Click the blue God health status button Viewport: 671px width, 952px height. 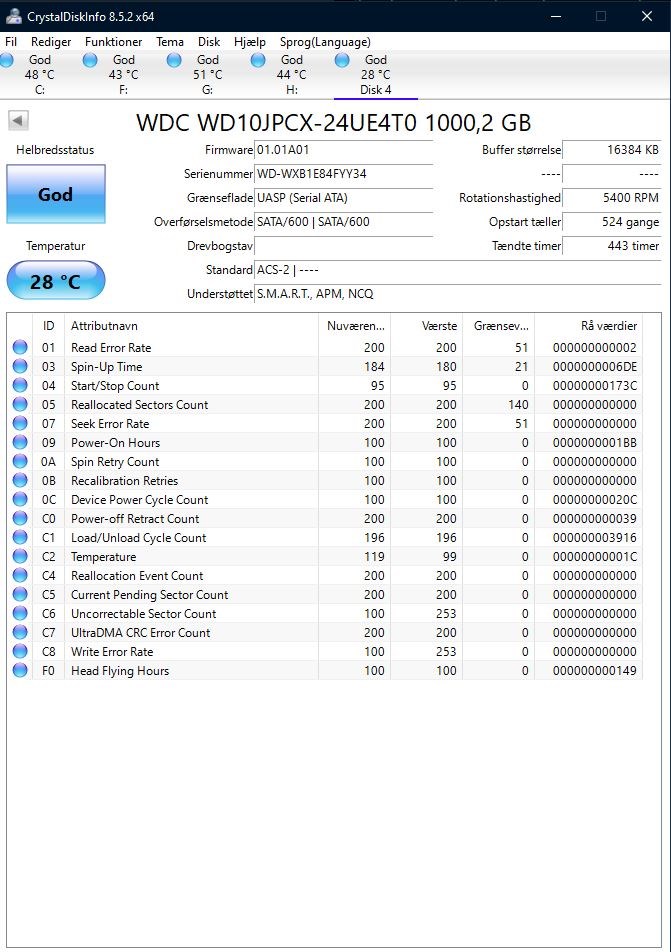click(55, 194)
